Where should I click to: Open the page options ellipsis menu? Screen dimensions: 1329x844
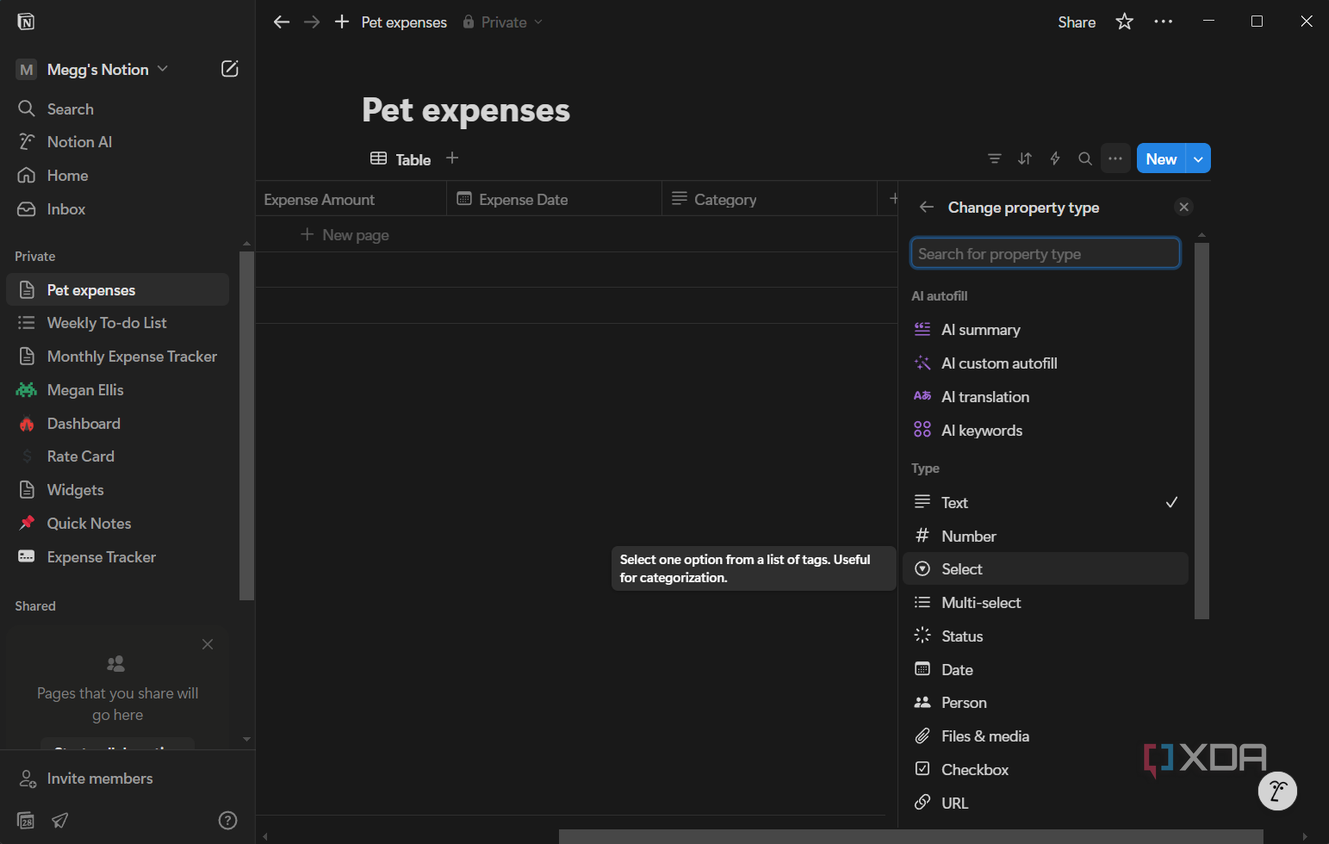pos(1163,22)
